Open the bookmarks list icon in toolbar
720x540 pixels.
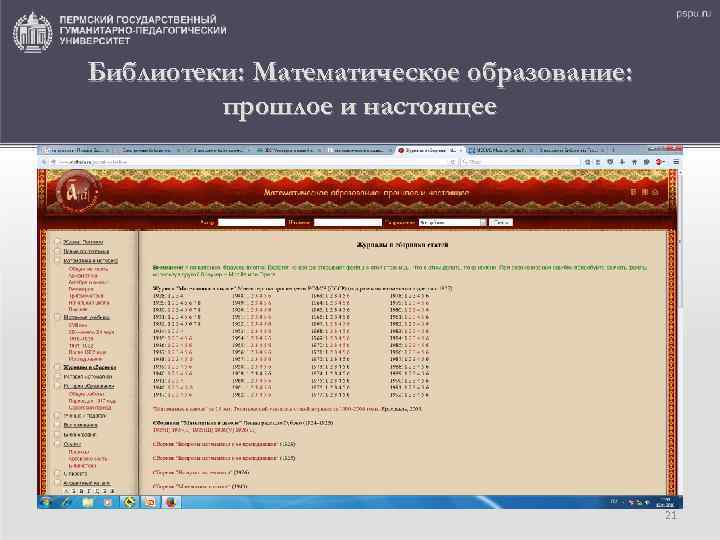click(x=598, y=162)
